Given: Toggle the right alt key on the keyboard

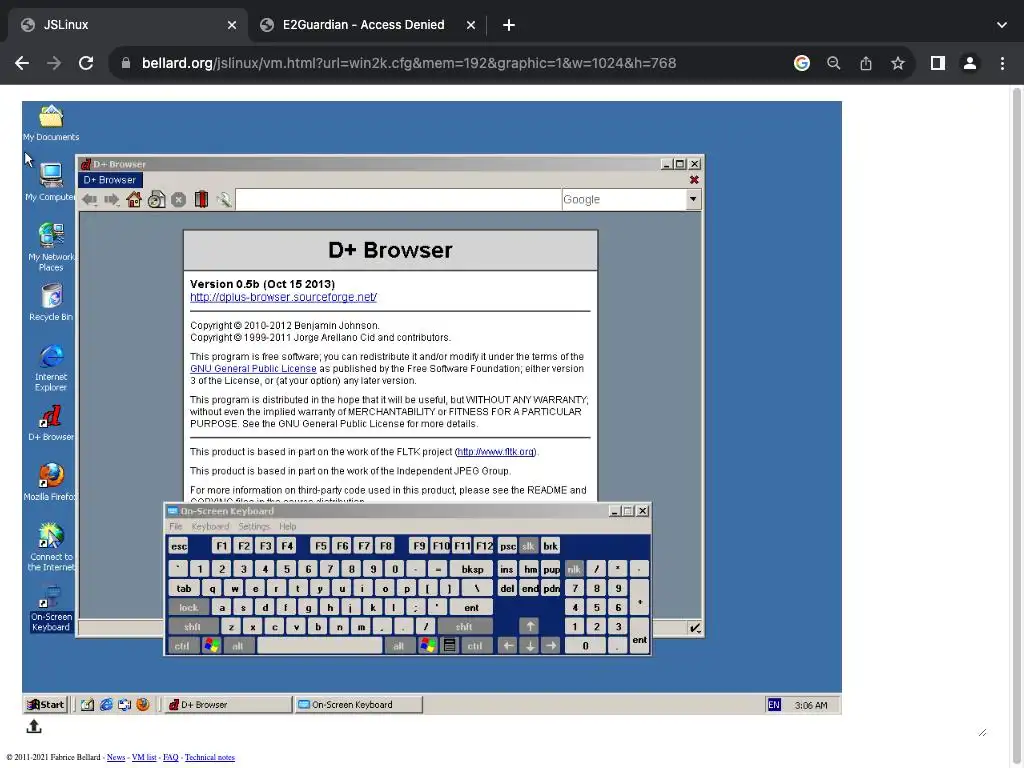Looking at the screenshot, I should (x=398, y=647).
